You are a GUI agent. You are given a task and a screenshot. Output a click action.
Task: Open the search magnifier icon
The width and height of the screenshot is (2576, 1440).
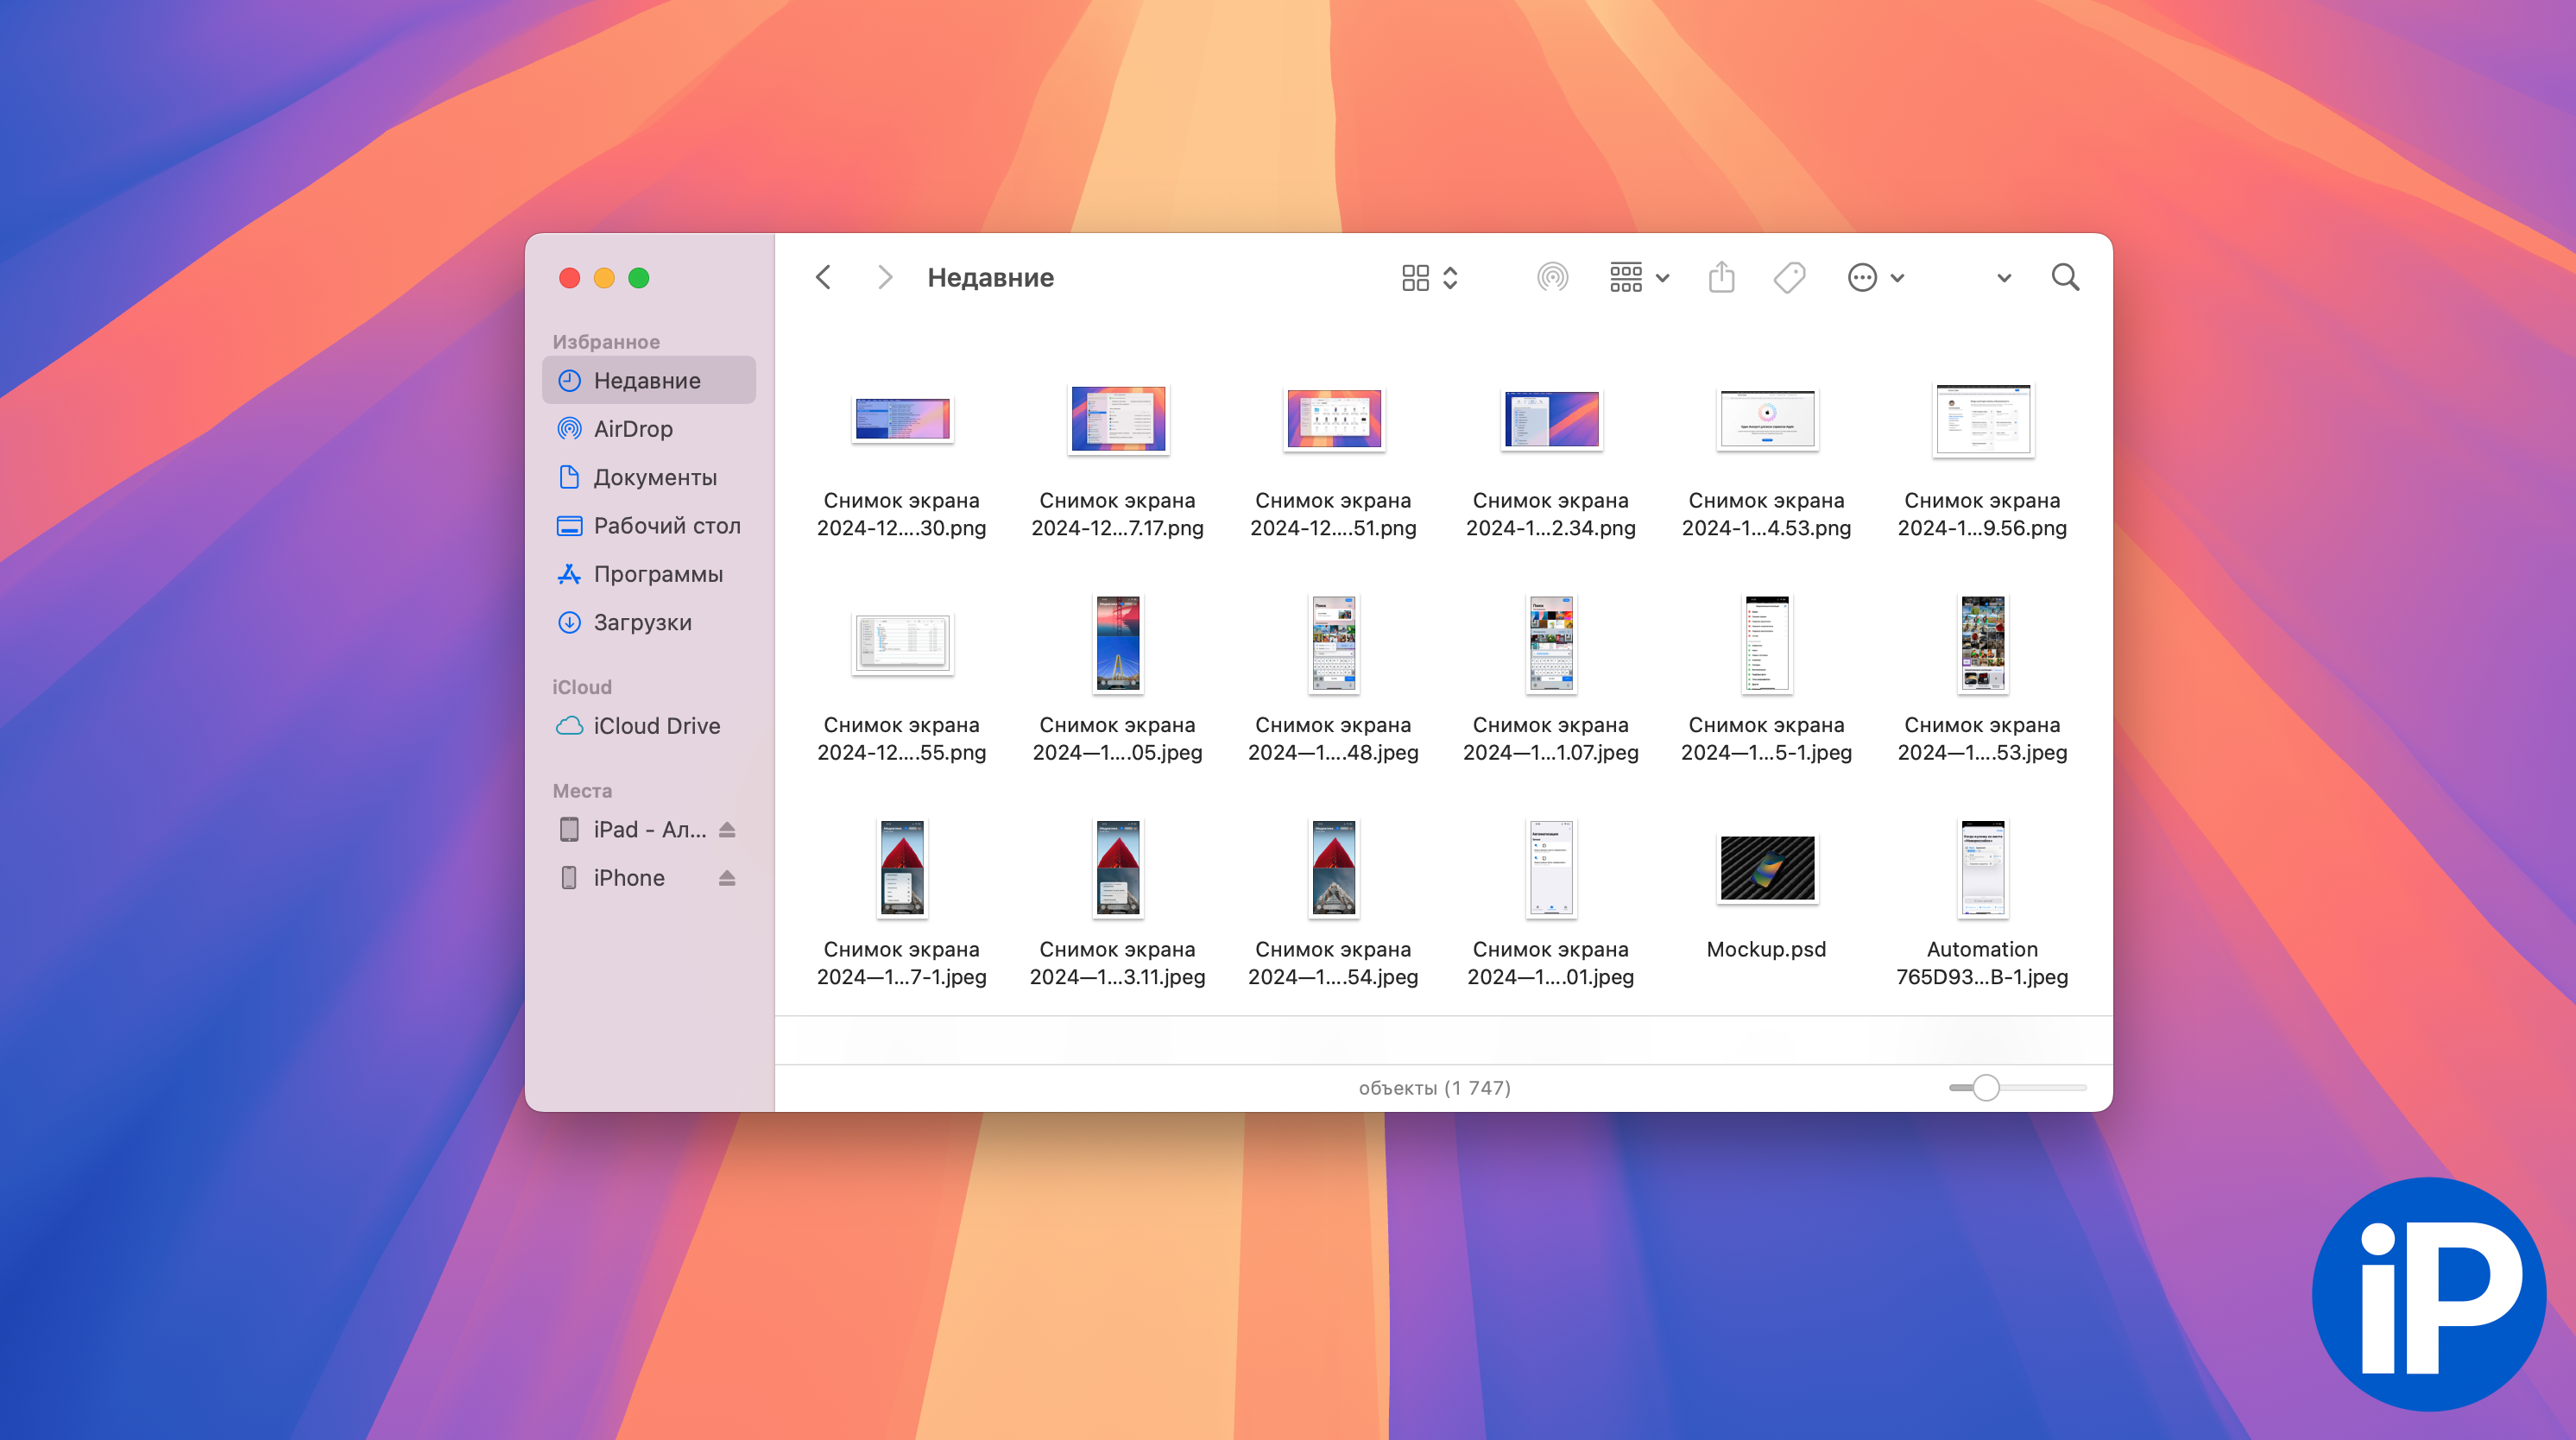(x=2065, y=277)
